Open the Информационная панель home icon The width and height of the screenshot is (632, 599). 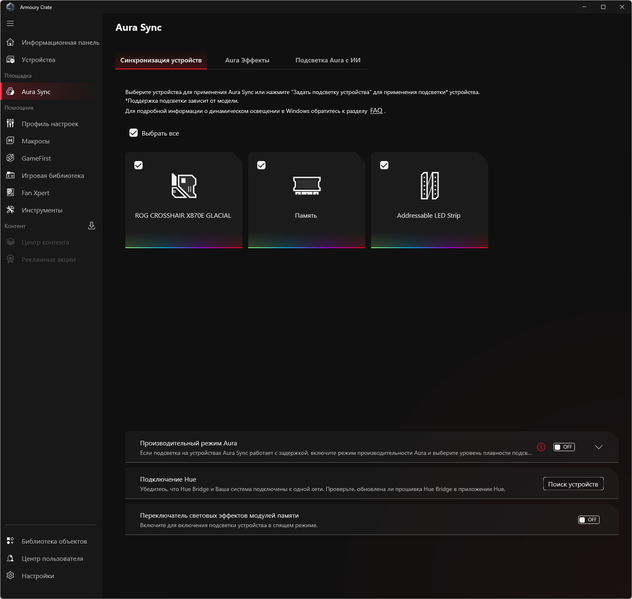tap(10, 42)
